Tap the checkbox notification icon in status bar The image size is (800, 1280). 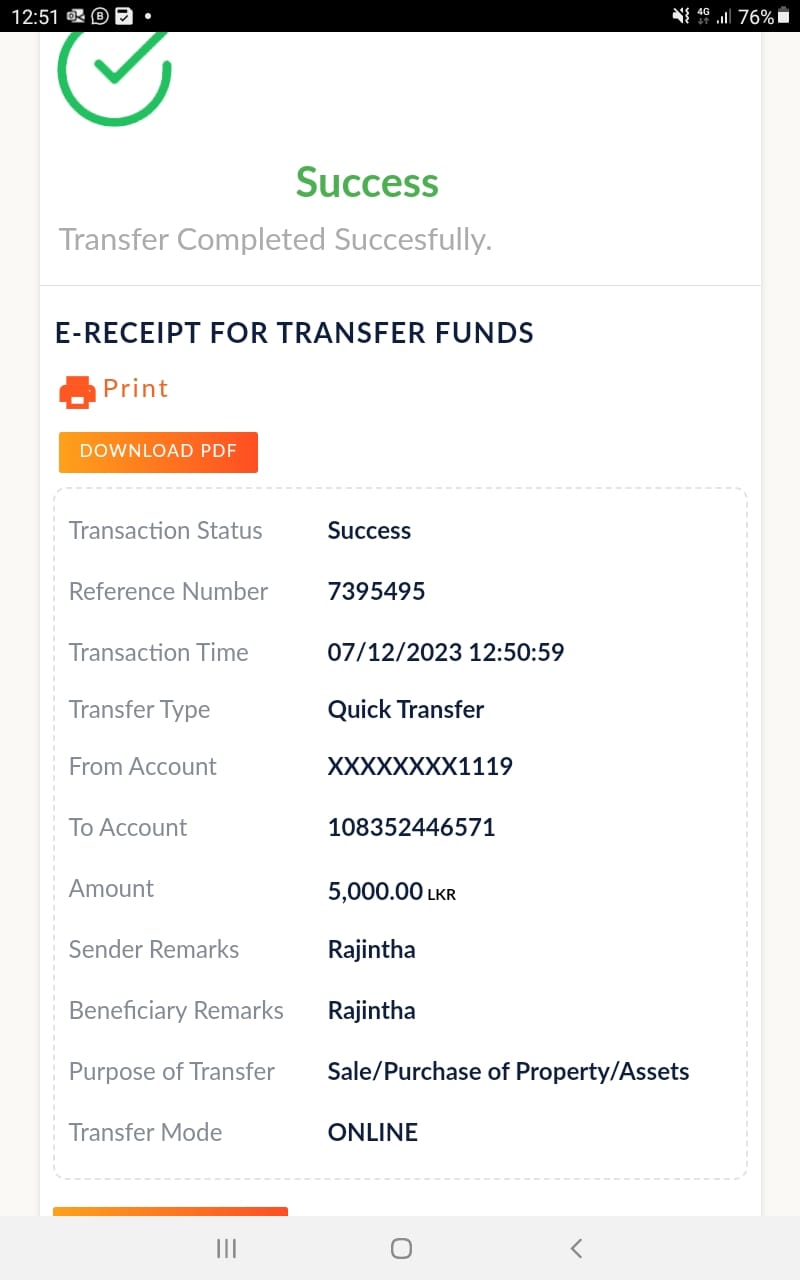(124, 16)
